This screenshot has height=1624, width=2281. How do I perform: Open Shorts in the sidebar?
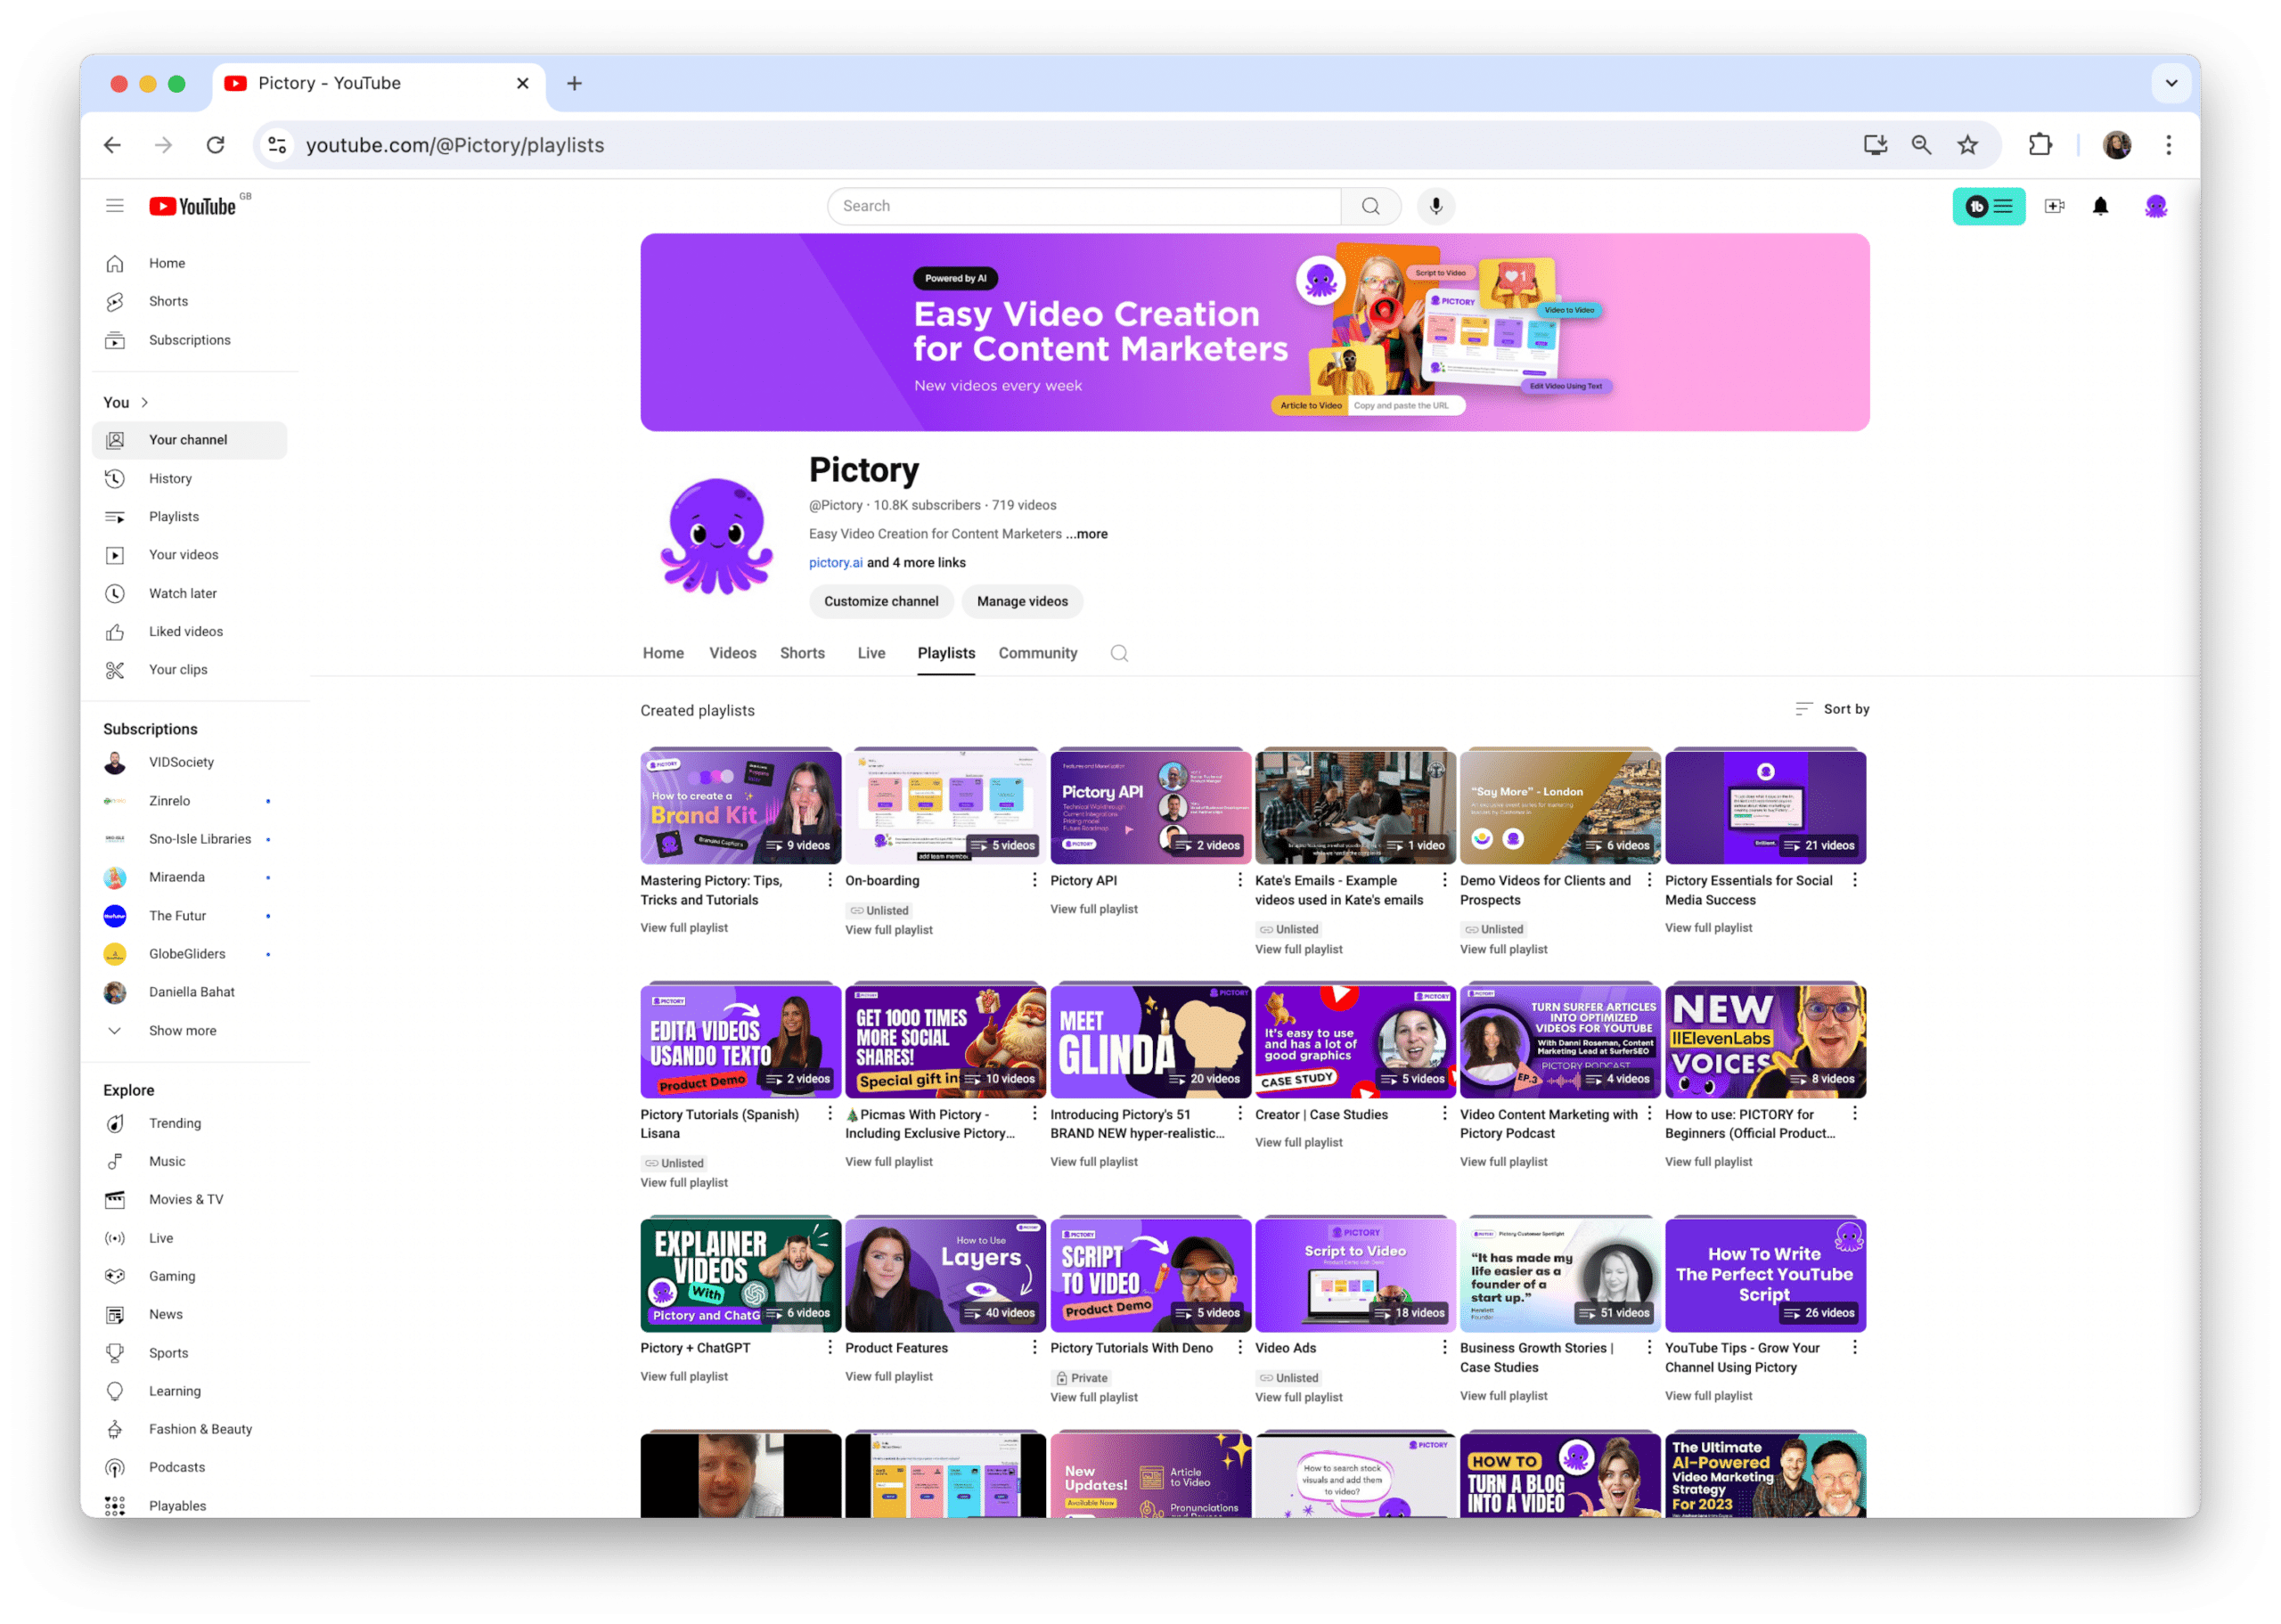pos(190,301)
